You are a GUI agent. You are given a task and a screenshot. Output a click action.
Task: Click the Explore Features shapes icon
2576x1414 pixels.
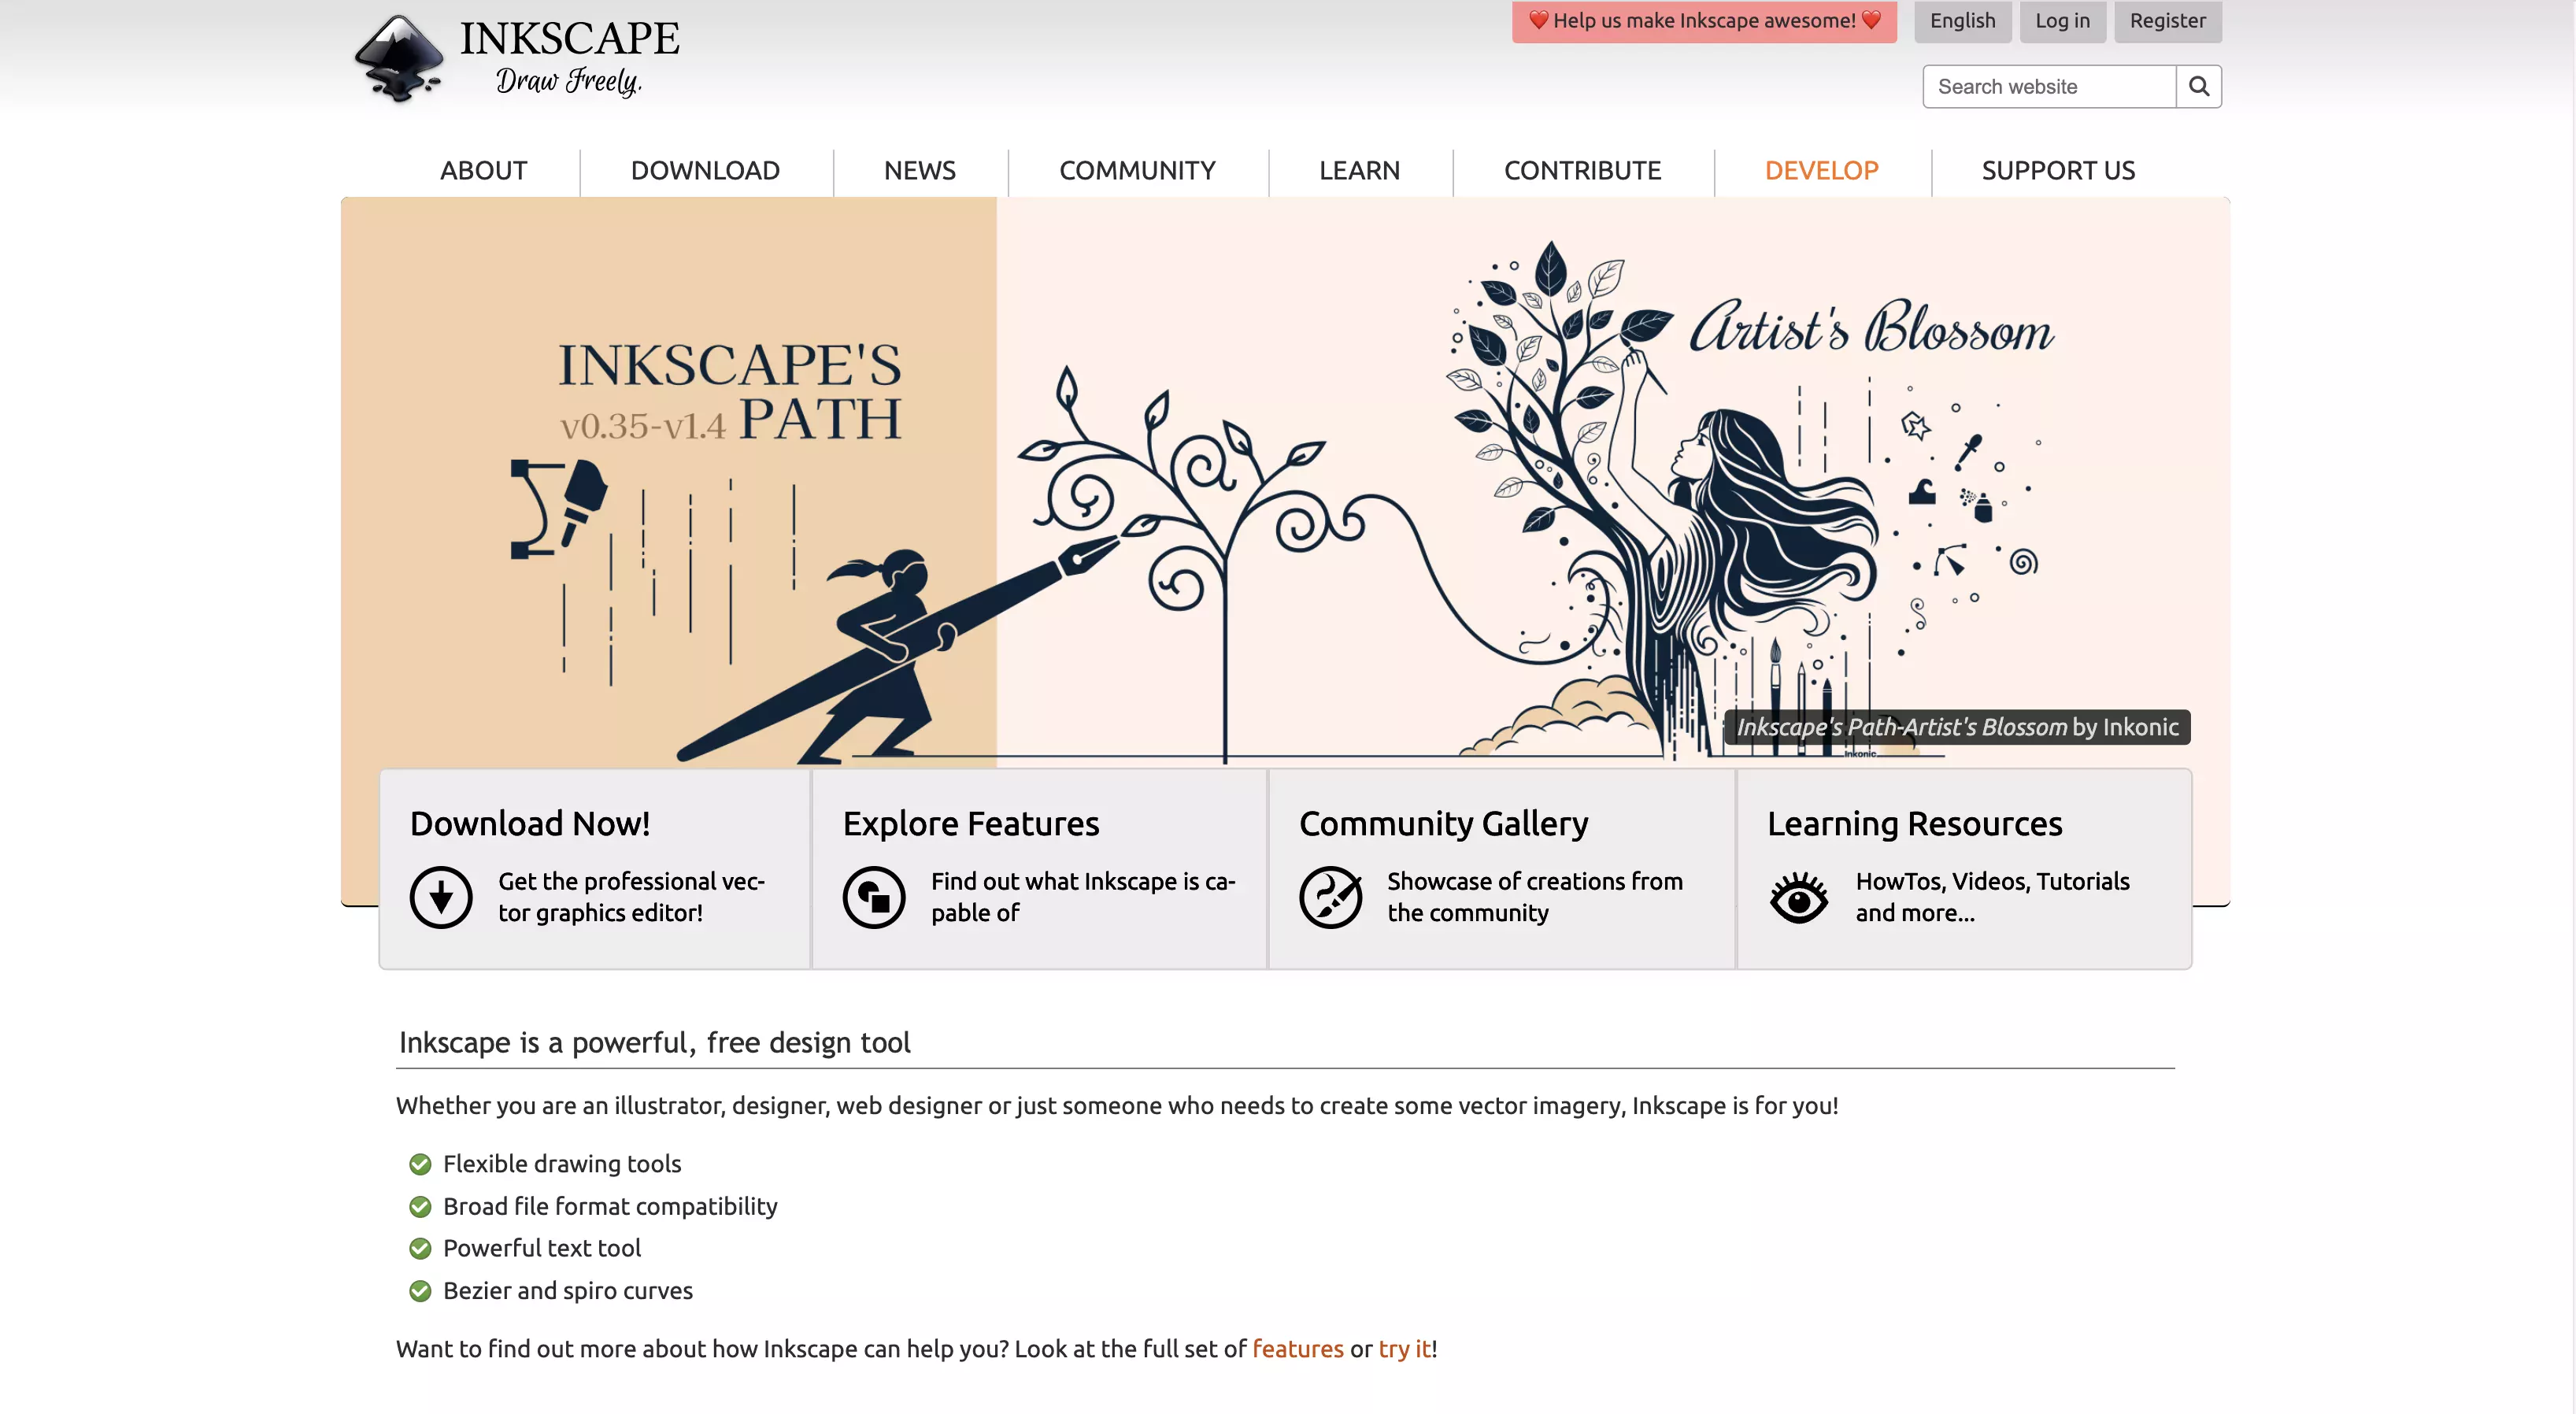(x=875, y=896)
